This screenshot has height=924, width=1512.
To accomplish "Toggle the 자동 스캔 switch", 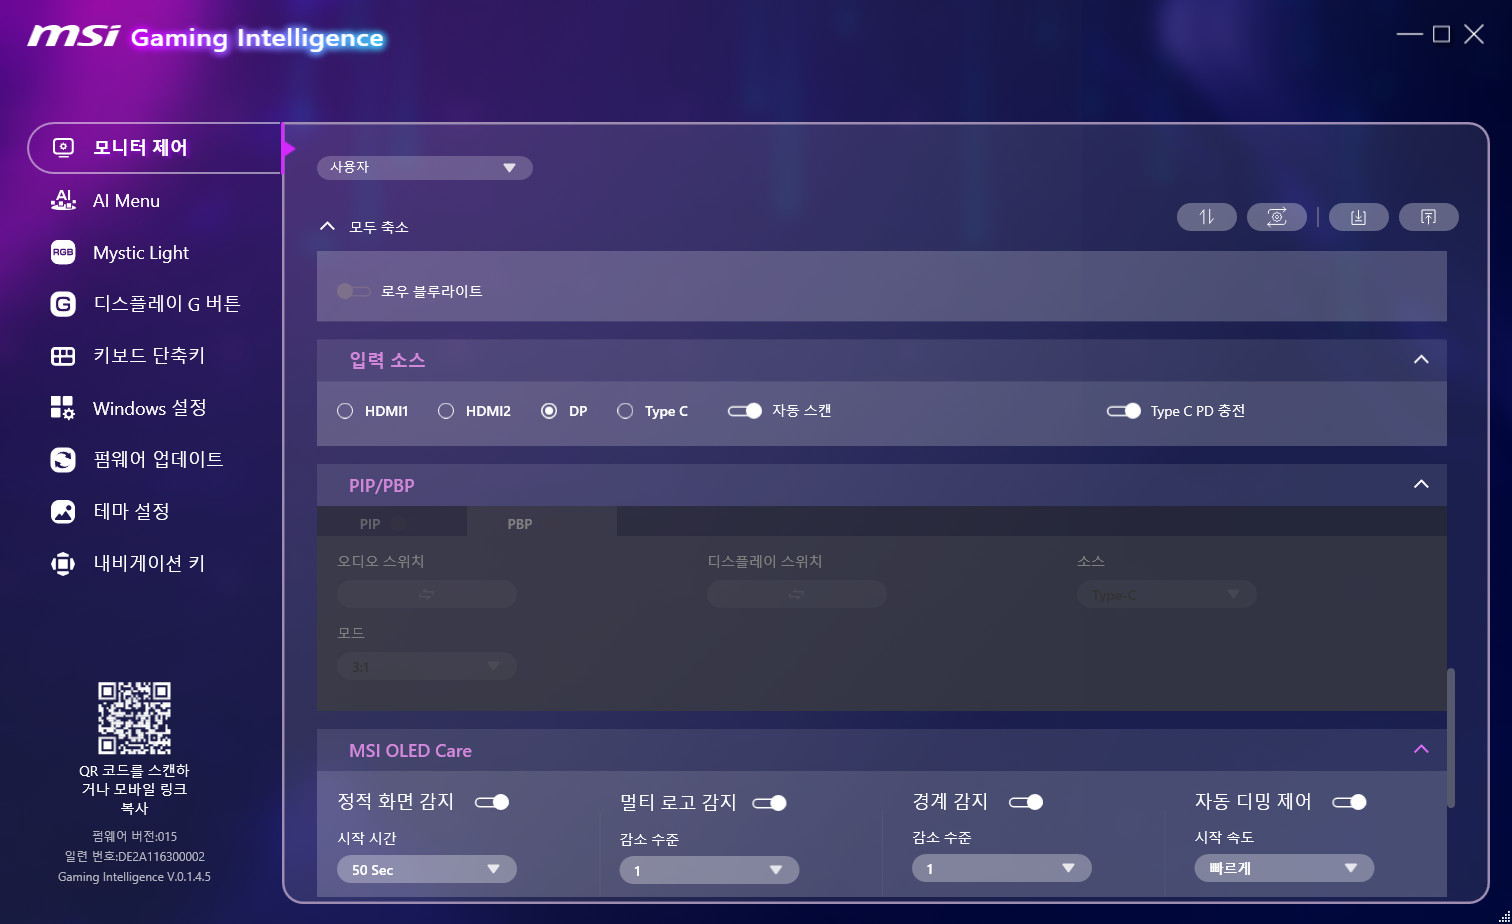I will [x=745, y=411].
